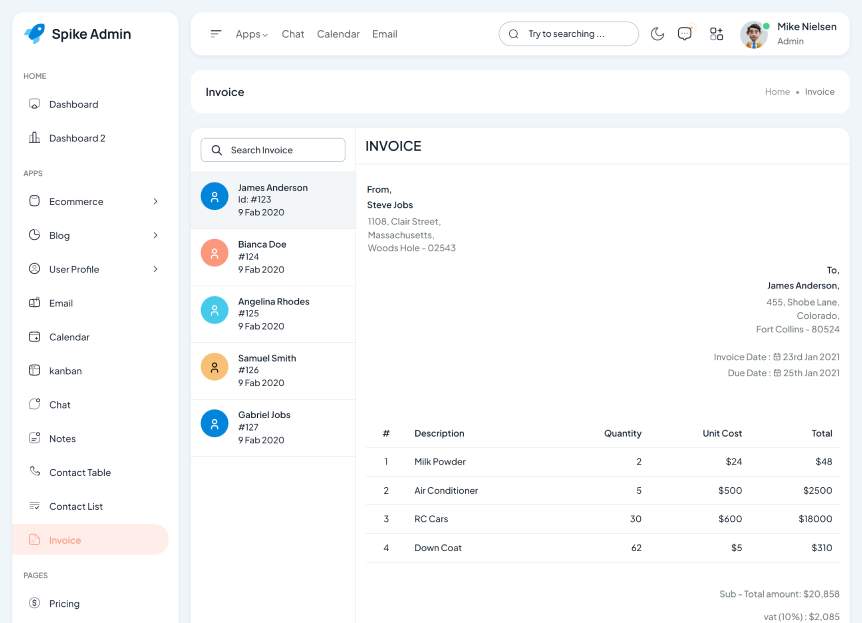Click the Contact Table phone icon

coord(34,472)
